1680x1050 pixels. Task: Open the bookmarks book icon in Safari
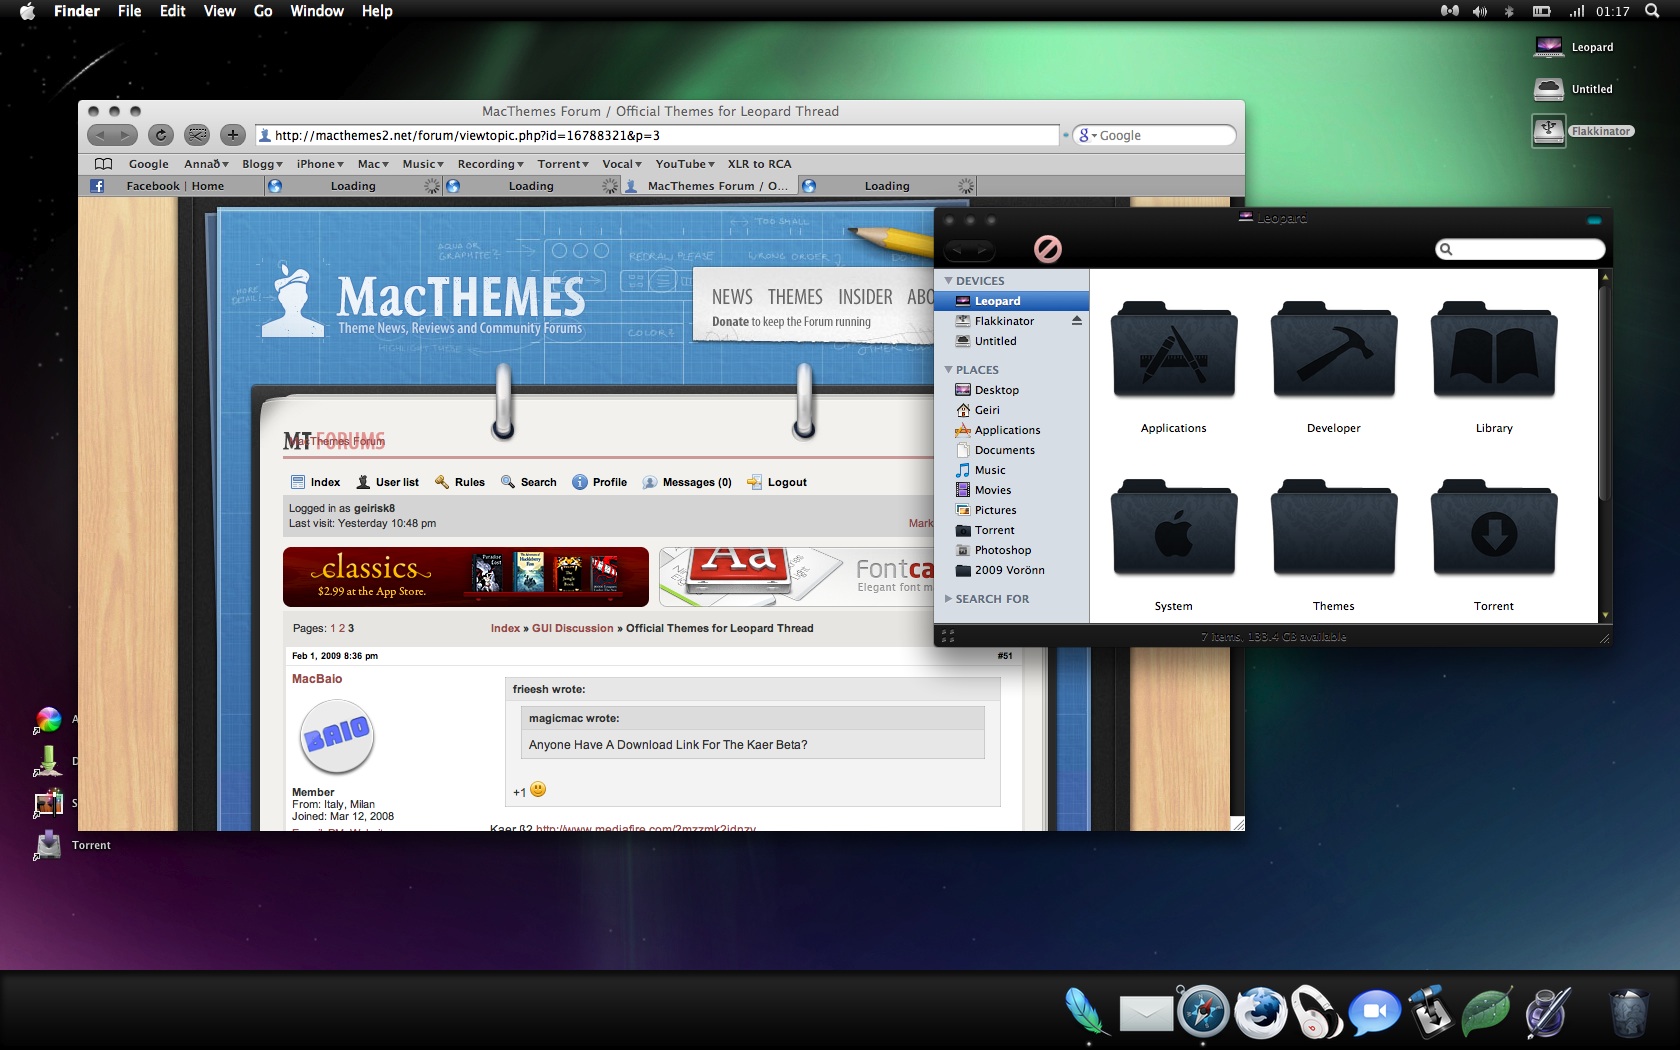[x=103, y=164]
